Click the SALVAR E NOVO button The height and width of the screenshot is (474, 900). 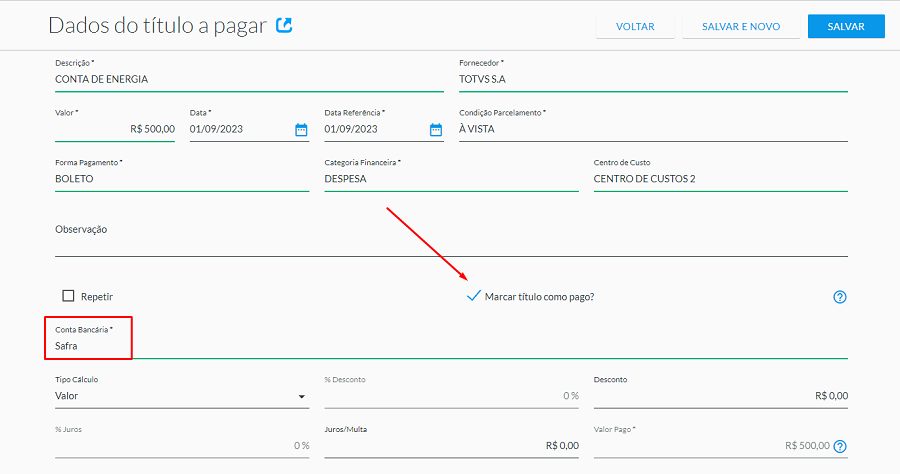tap(741, 26)
